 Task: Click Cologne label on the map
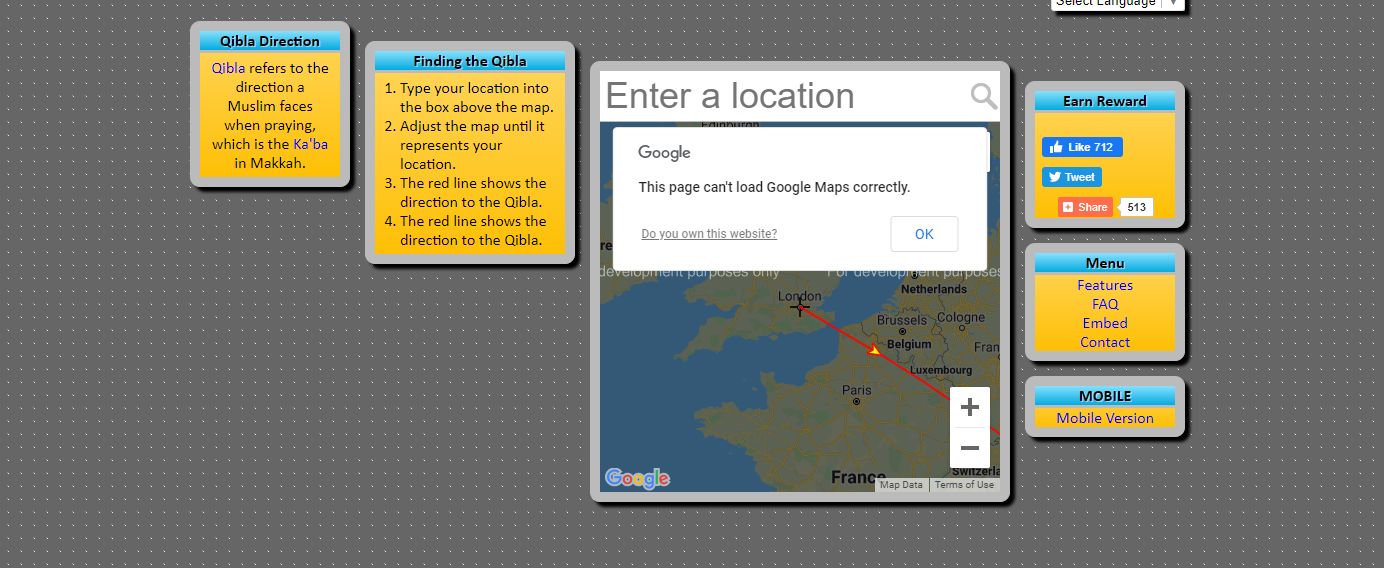pyautogui.click(x=961, y=317)
